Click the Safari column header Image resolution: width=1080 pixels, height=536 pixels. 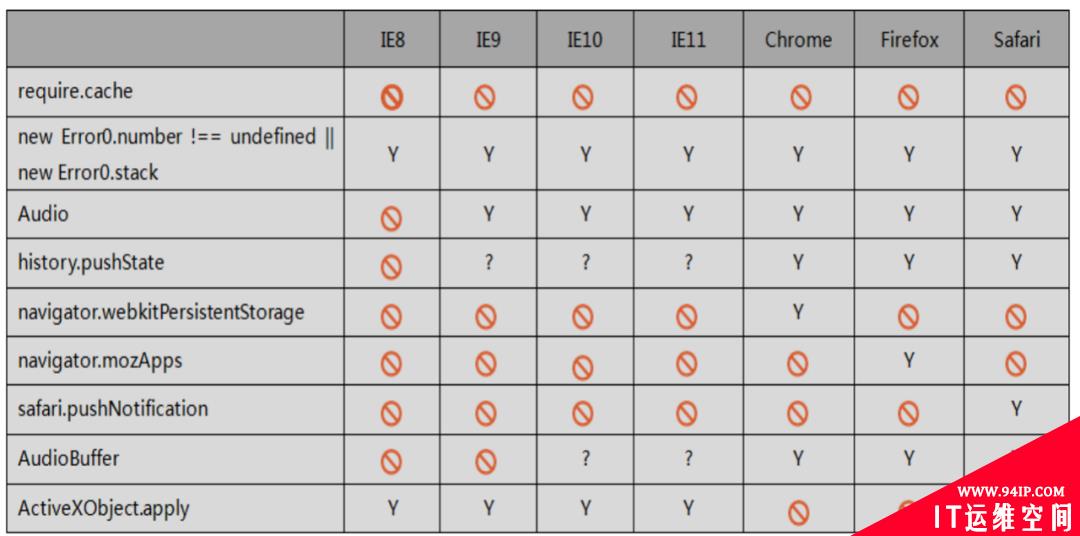pos(1017,39)
